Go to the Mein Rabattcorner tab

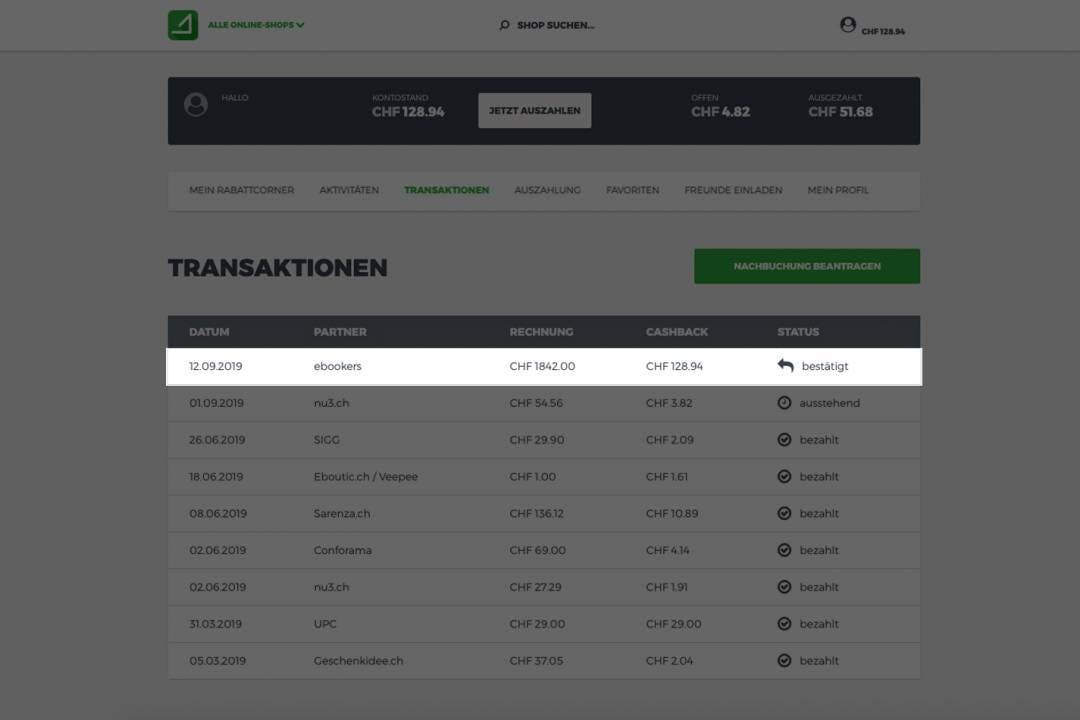241,190
